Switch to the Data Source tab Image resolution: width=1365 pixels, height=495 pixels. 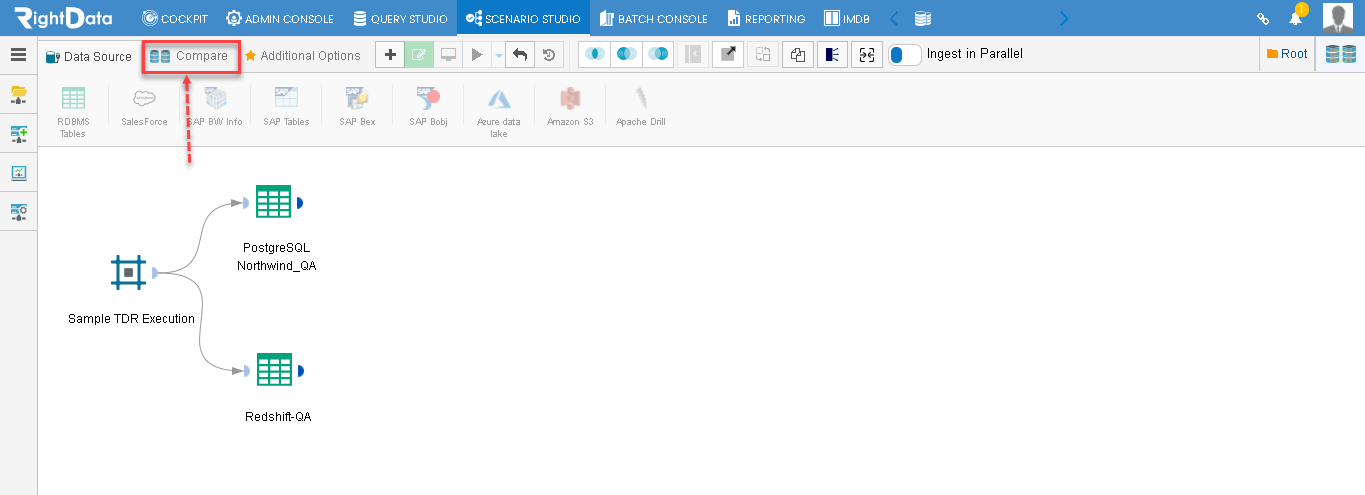pos(89,56)
